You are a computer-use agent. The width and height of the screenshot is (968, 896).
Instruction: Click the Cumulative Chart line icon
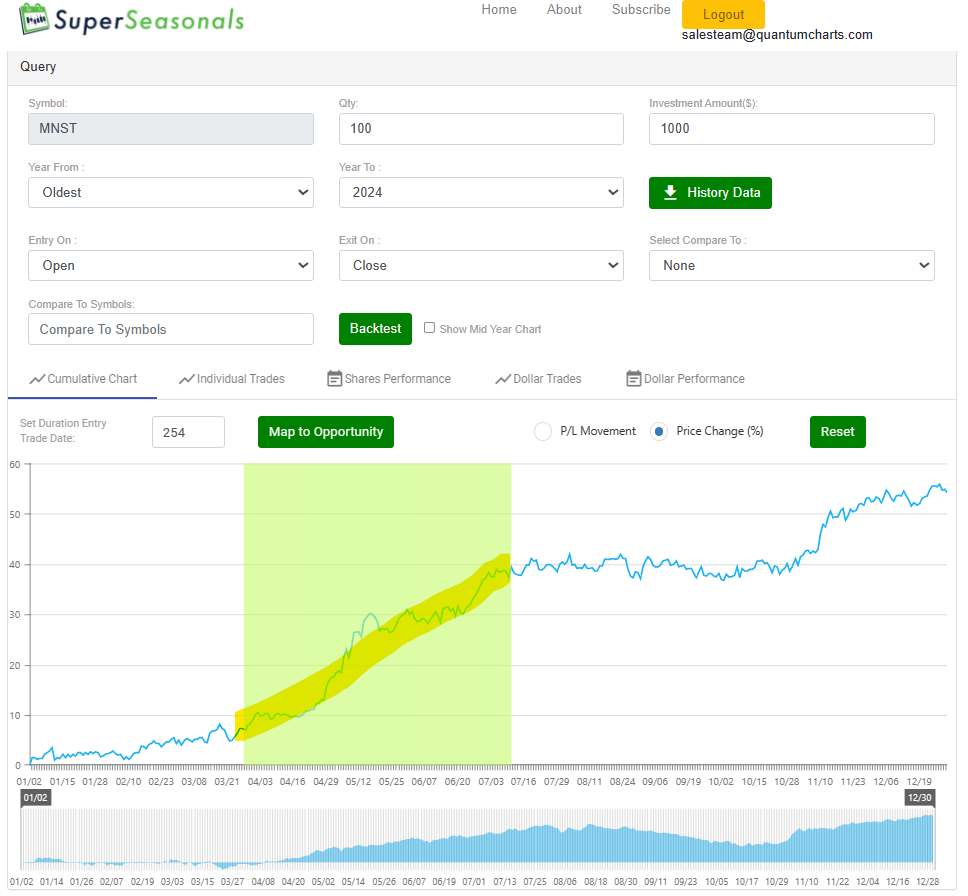click(37, 379)
